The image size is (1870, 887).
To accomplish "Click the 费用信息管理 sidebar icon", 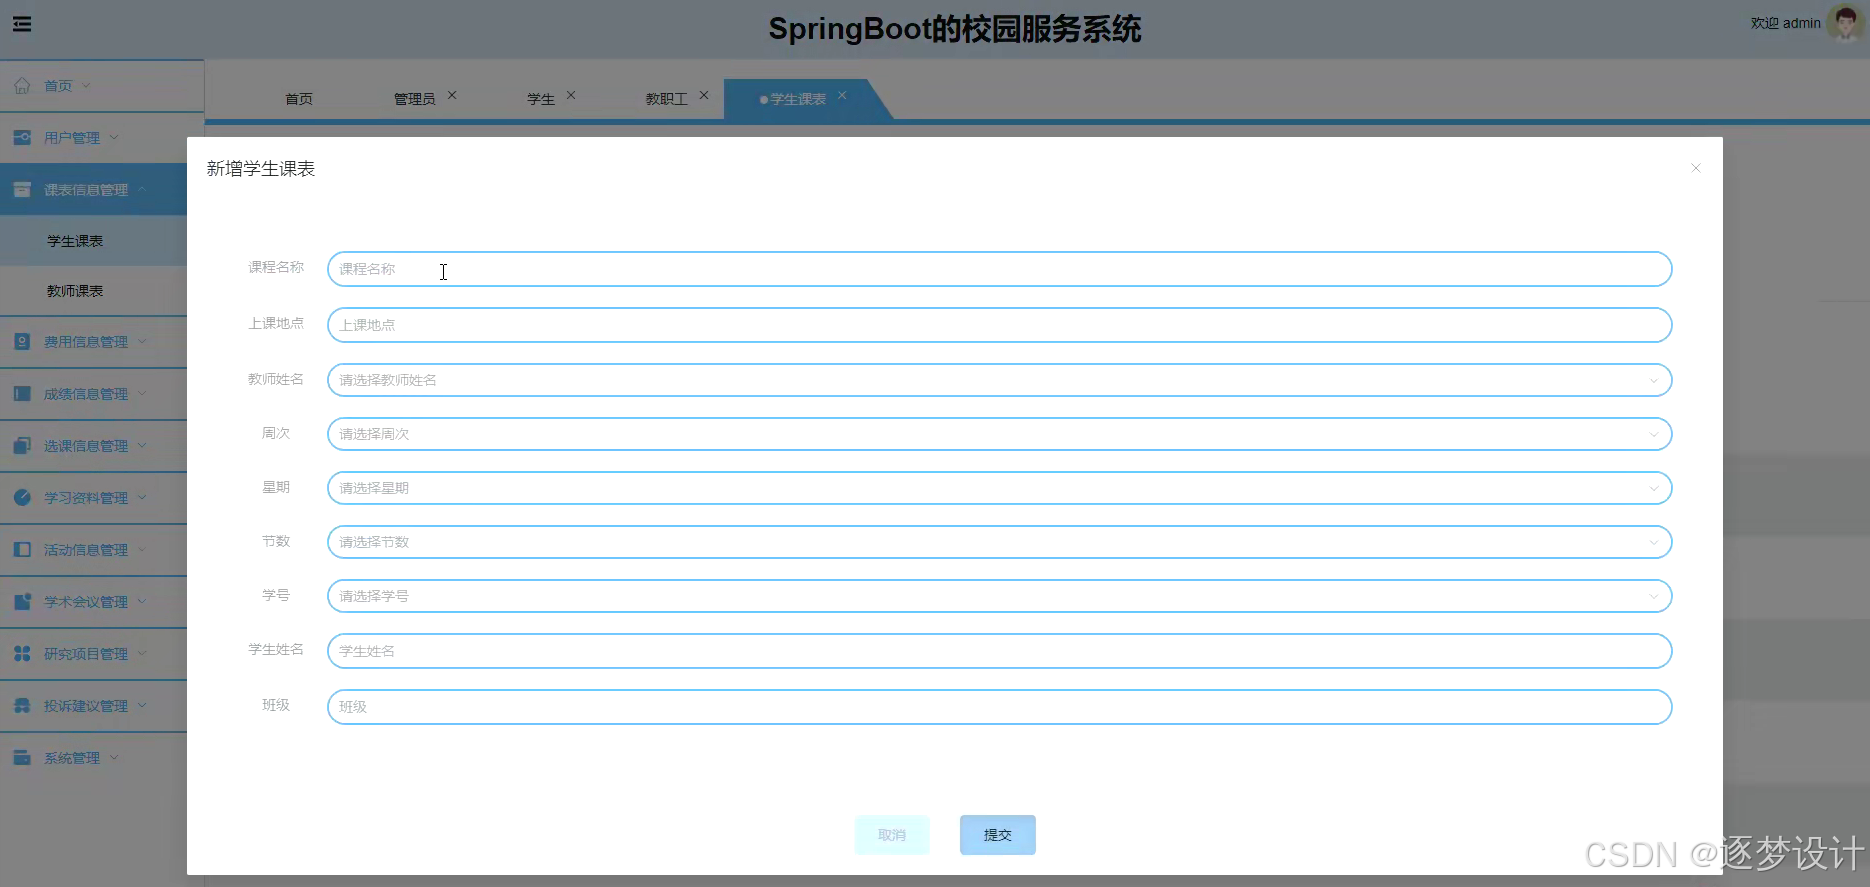I will pyautogui.click(x=22, y=342).
